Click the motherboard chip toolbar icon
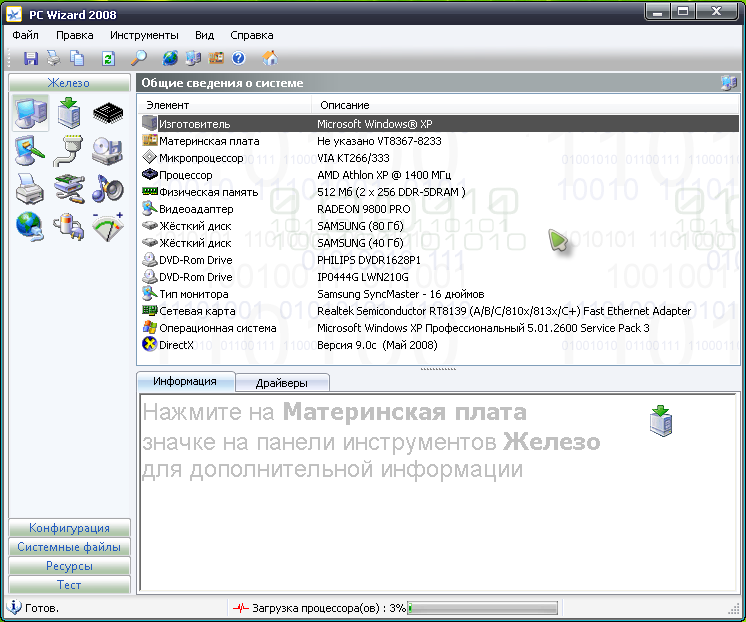746x622 pixels. (216, 59)
